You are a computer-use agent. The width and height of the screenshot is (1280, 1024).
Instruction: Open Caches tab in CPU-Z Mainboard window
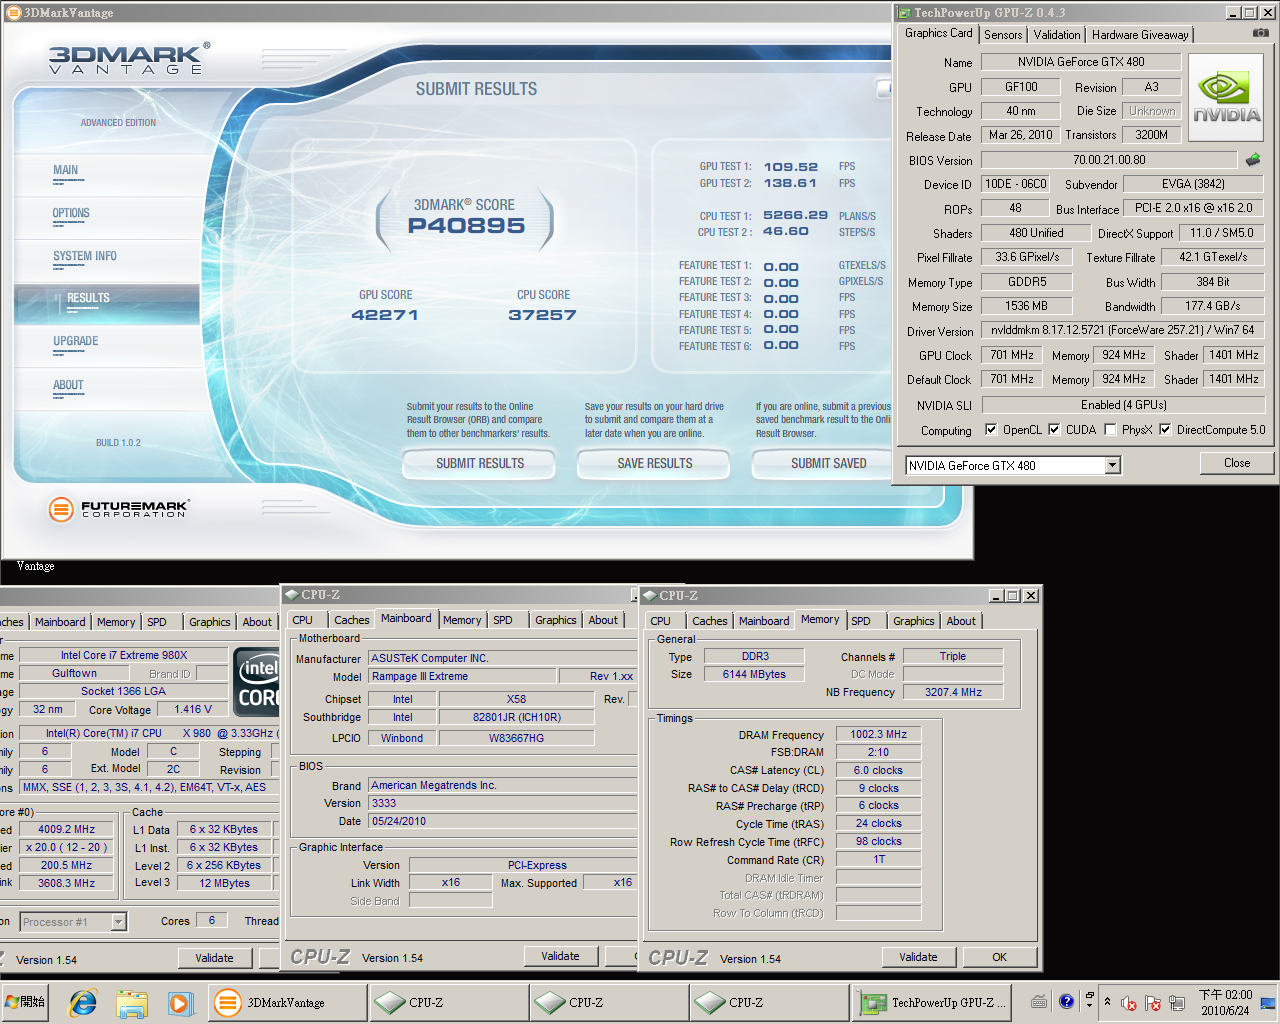[x=352, y=620]
